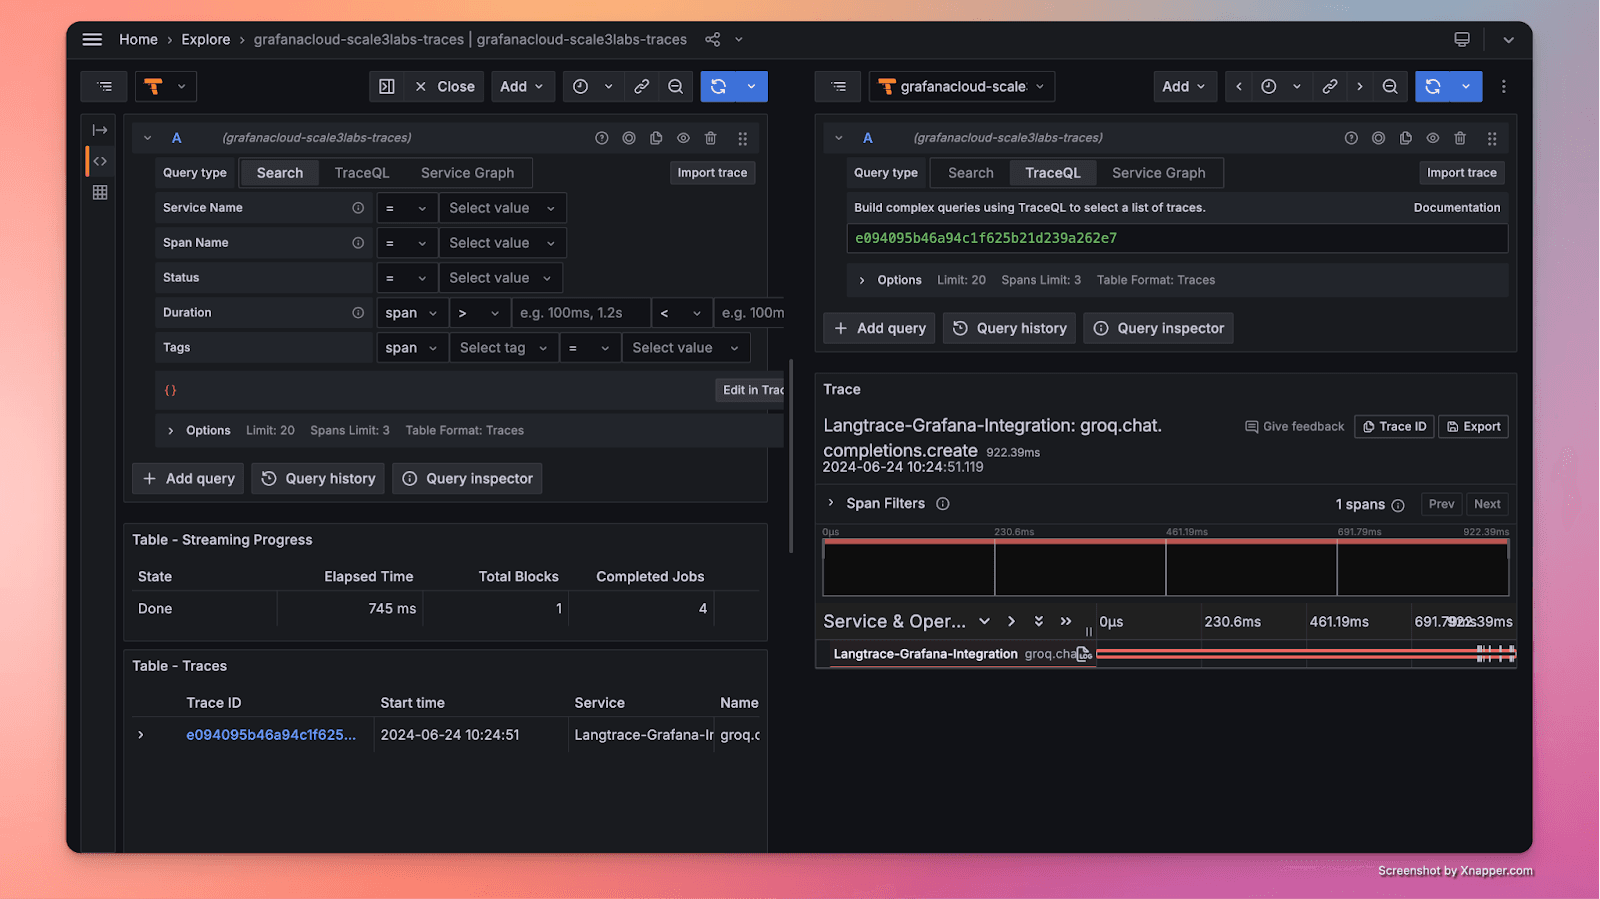The height and width of the screenshot is (899, 1600).
Task: Run query refresh button in left pane
Action: (x=718, y=87)
